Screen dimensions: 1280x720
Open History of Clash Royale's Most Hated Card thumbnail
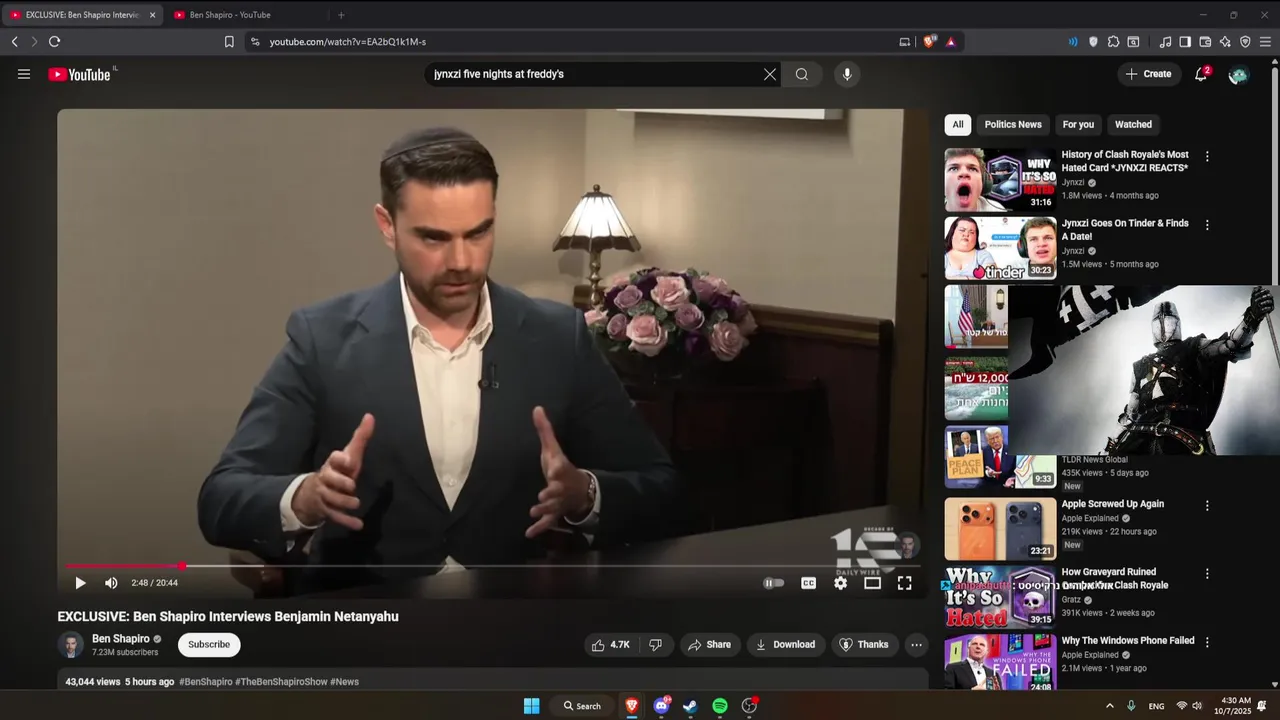[x=1000, y=180]
